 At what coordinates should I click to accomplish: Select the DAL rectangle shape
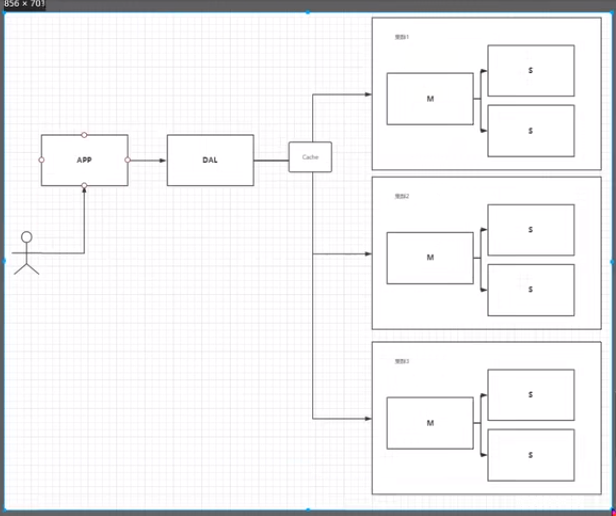pos(210,160)
